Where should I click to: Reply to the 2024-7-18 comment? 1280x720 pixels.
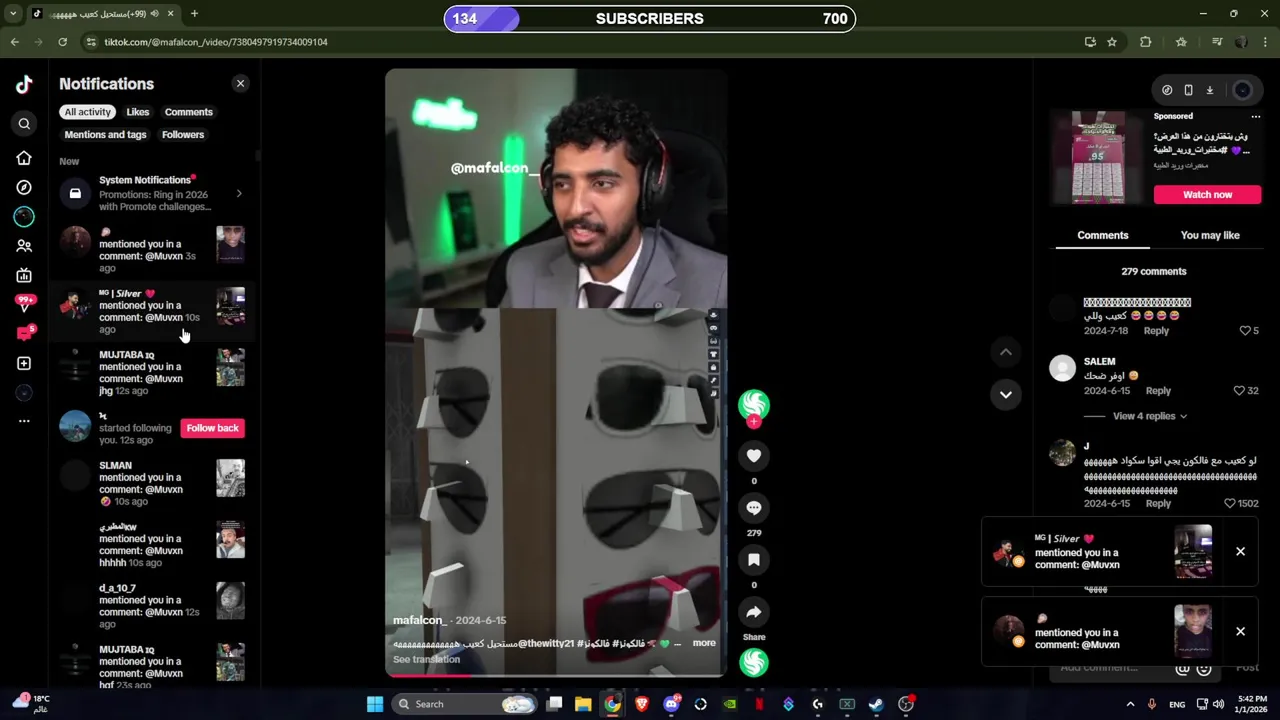point(1156,331)
